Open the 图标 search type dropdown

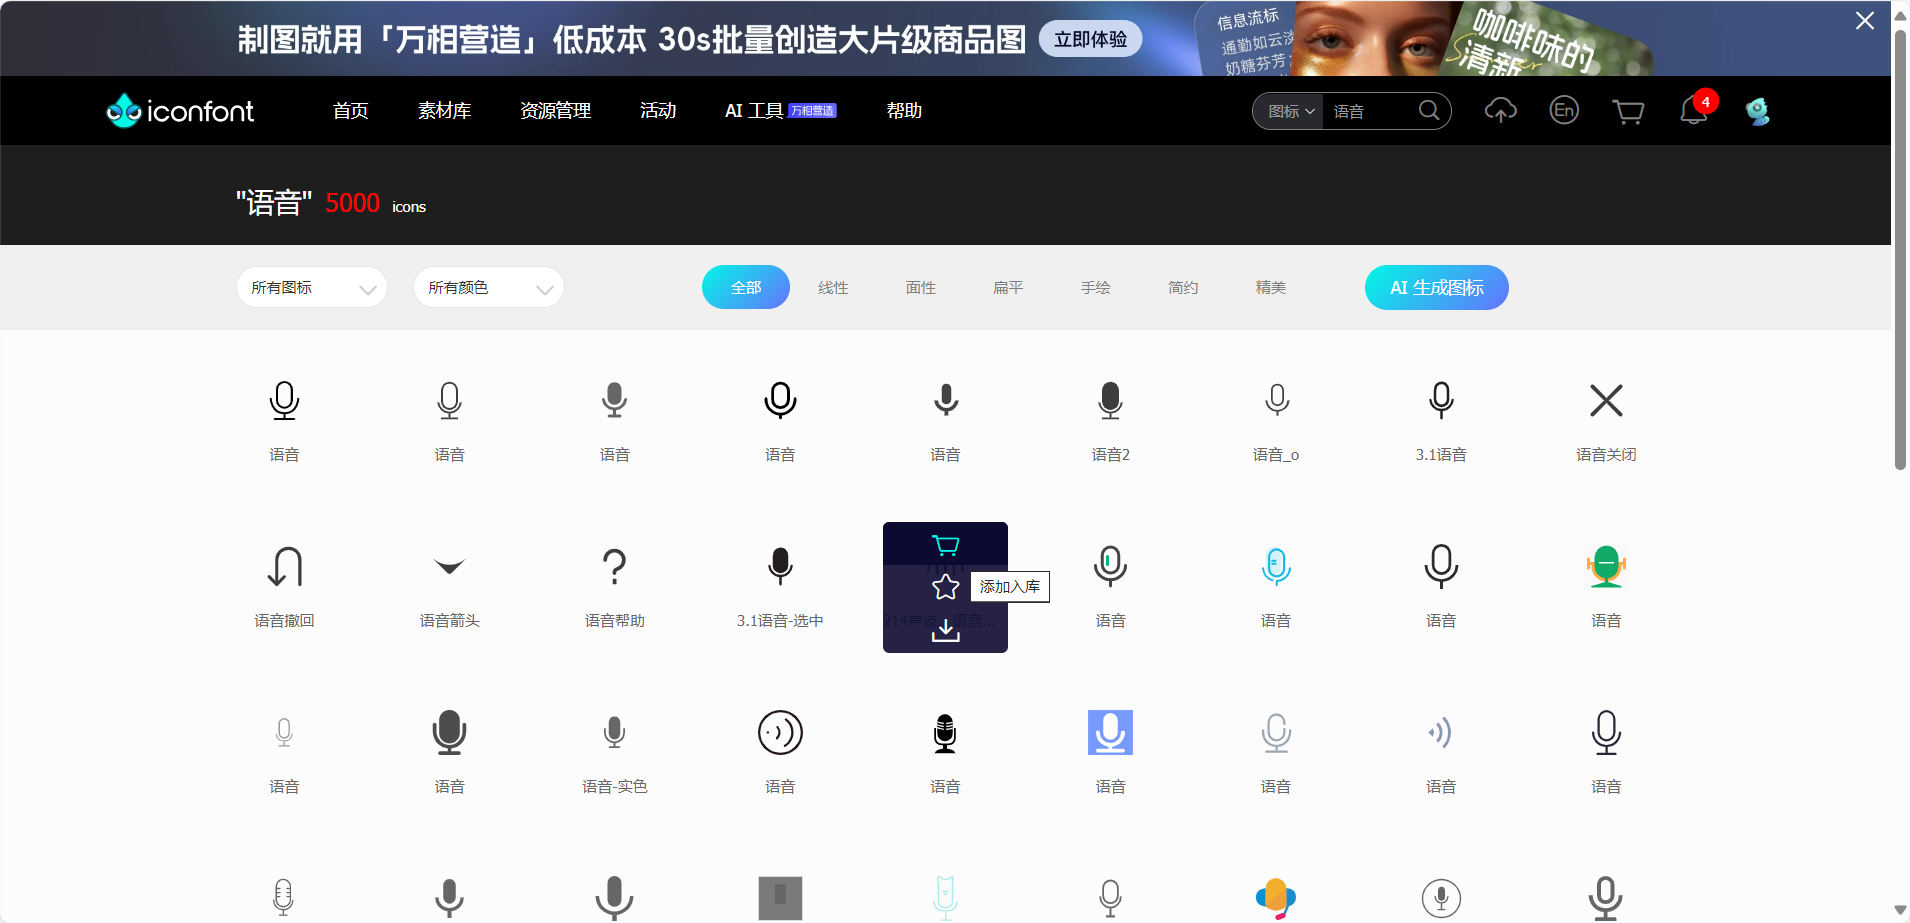1291,111
